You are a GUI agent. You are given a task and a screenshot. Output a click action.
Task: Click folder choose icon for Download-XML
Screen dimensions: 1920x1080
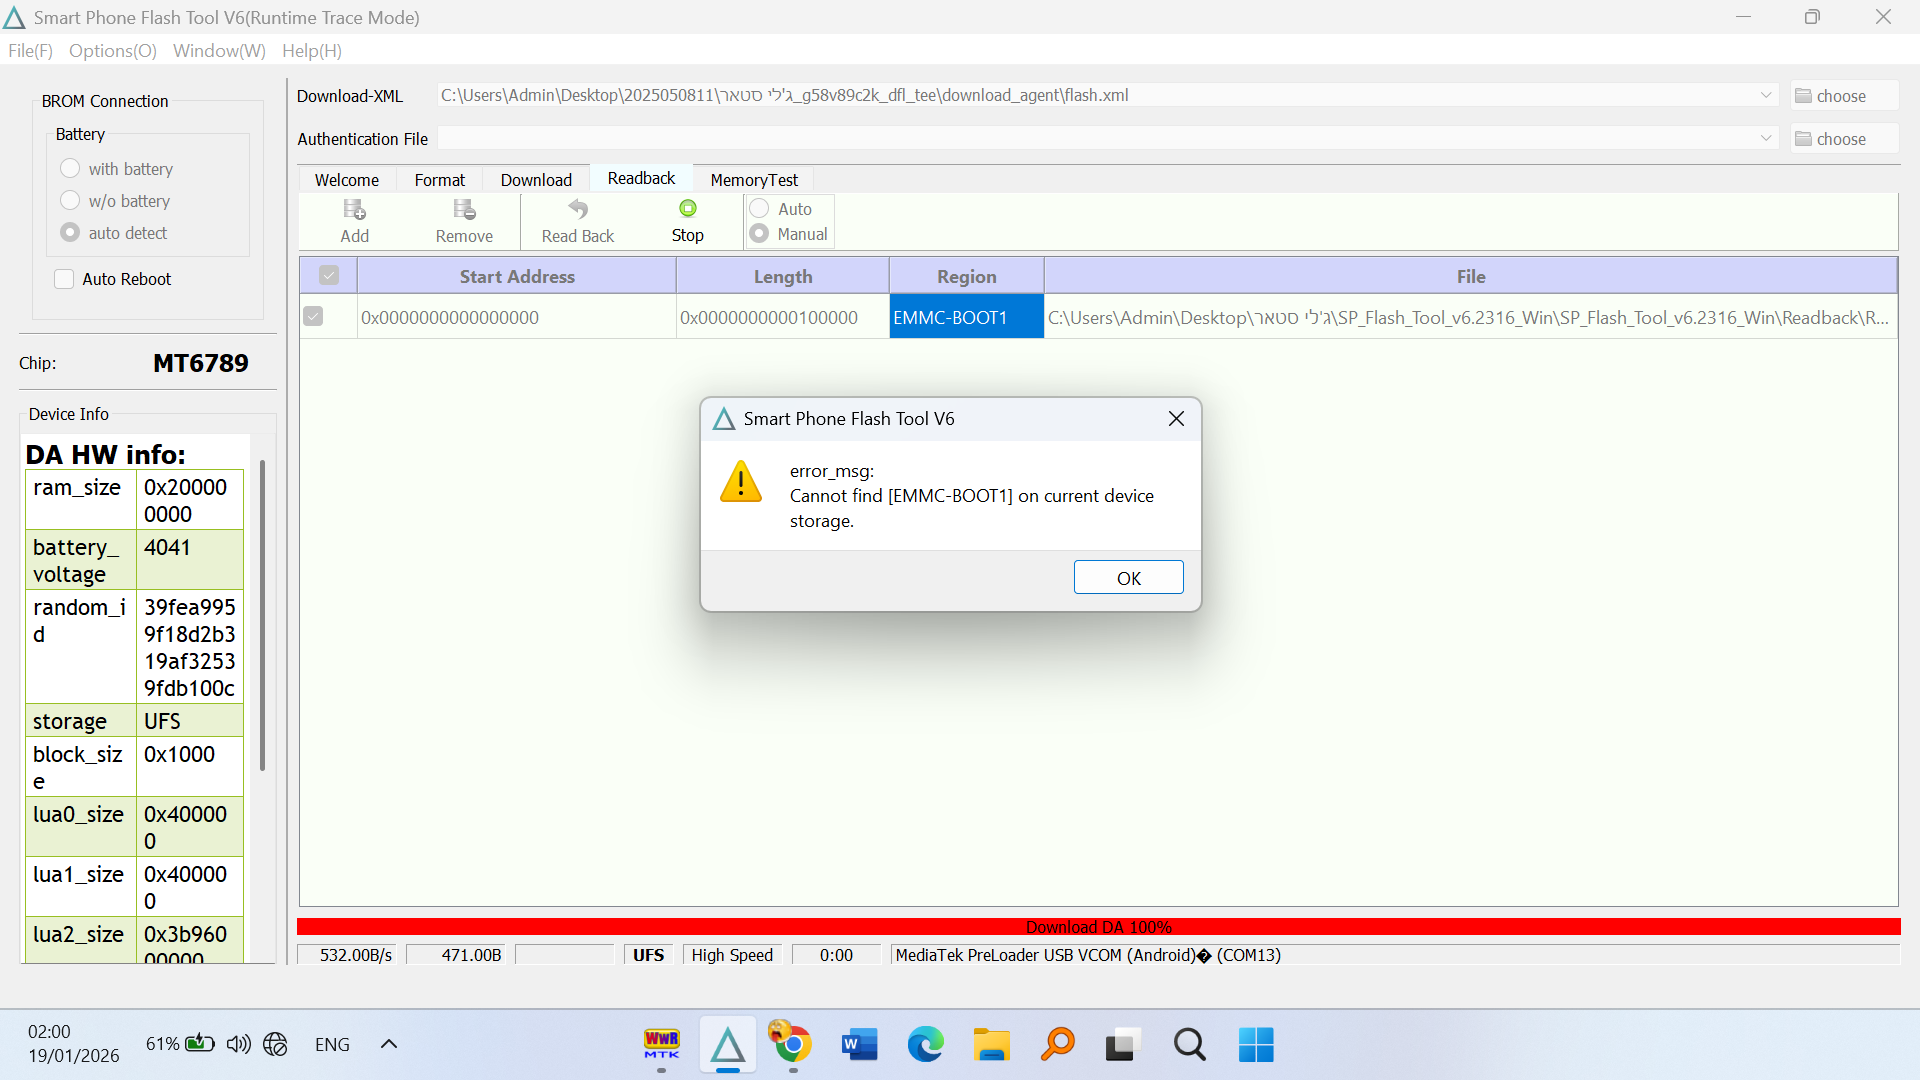1804,96
